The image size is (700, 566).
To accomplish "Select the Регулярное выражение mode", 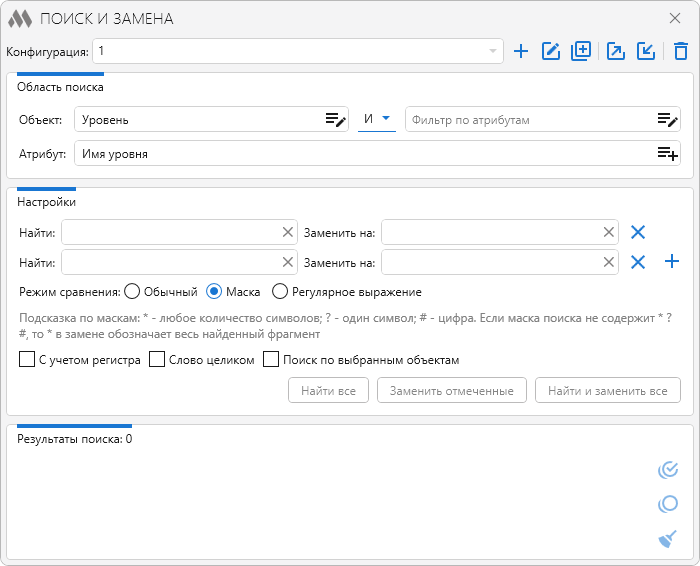I will (280, 292).
